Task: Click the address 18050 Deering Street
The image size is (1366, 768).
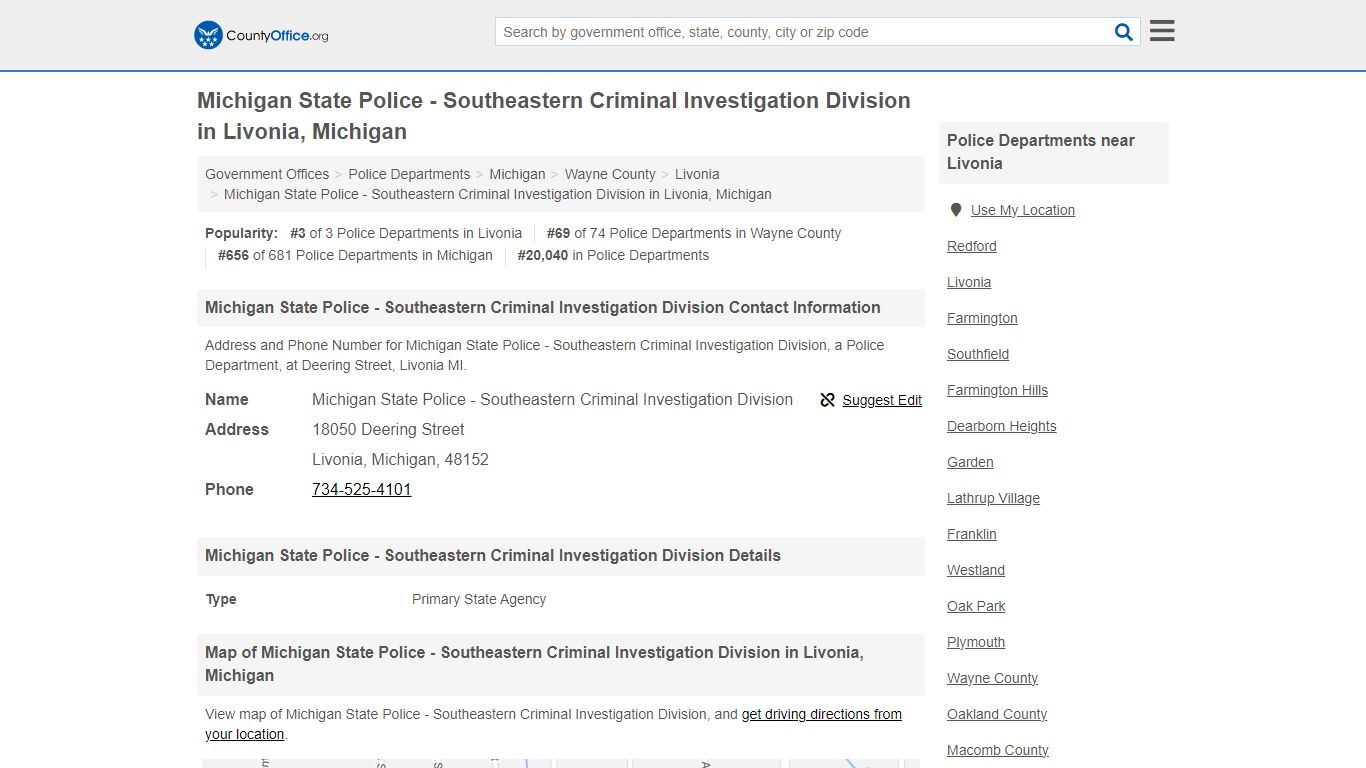Action: coord(388,429)
